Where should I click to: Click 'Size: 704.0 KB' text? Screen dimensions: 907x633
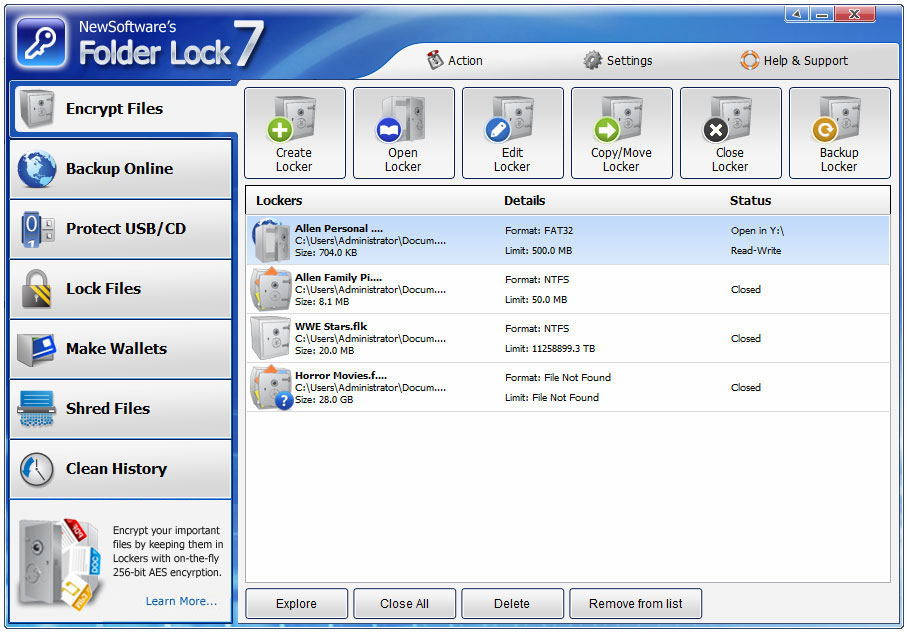click(326, 253)
